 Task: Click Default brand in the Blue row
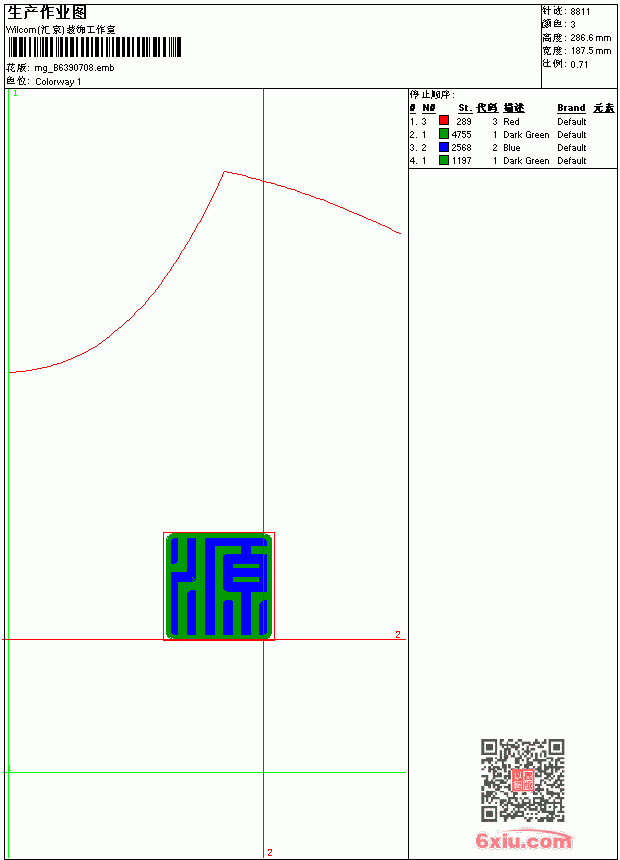pyautogui.click(x=572, y=148)
